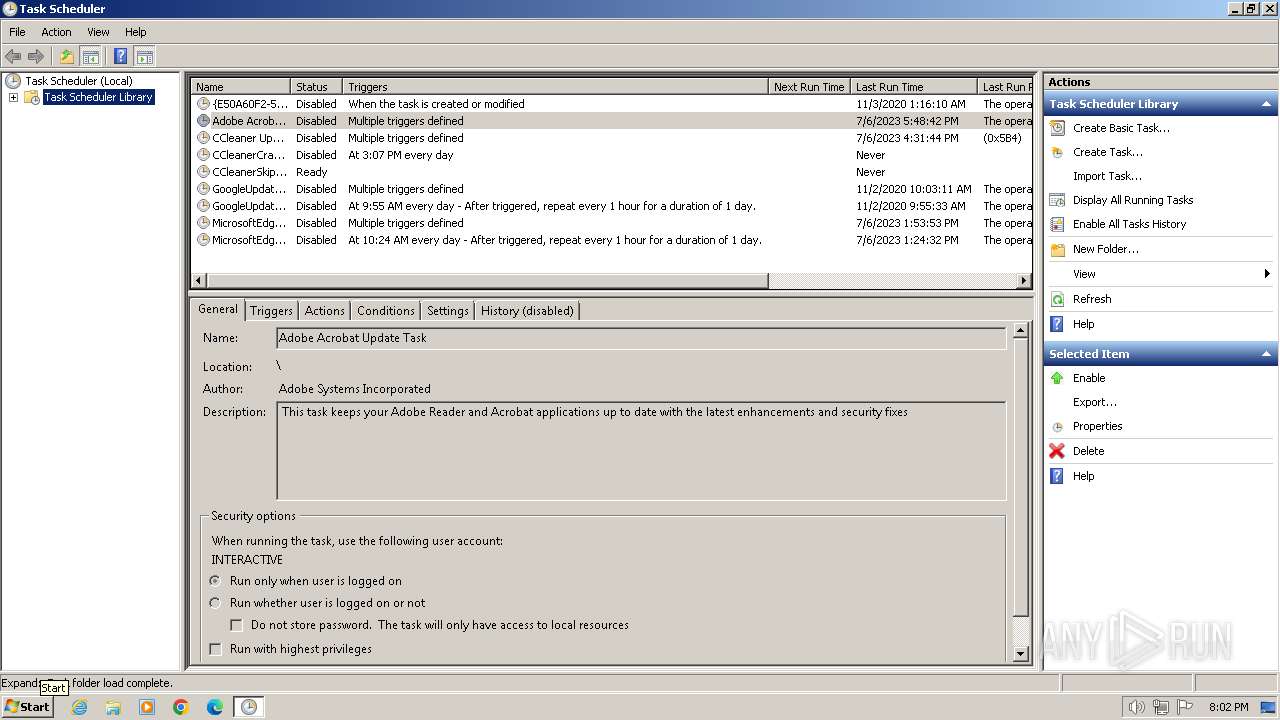Click the Refresh icon in Actions pane
The width and height of the screenshot is (1280, 720).
click(x=1058, y=299)
